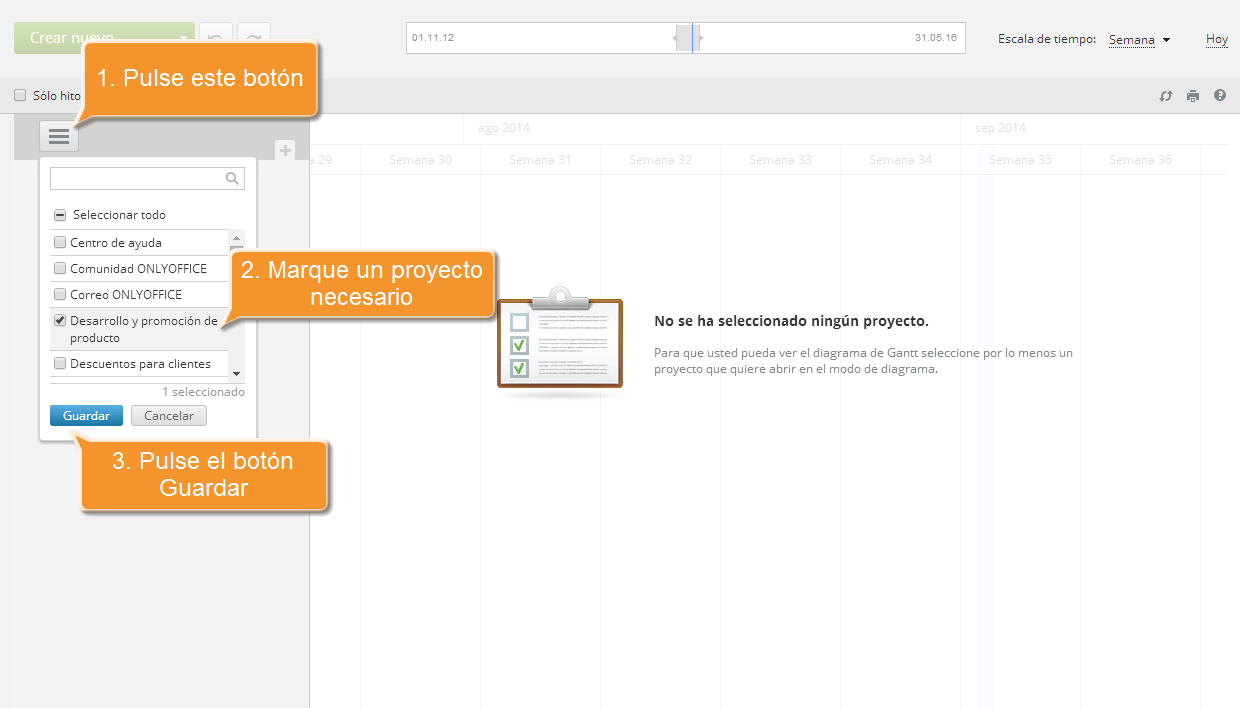Check the Centro de ayuda project
The width and height of the screenshot is (1240, 708).
click(60, 243)
